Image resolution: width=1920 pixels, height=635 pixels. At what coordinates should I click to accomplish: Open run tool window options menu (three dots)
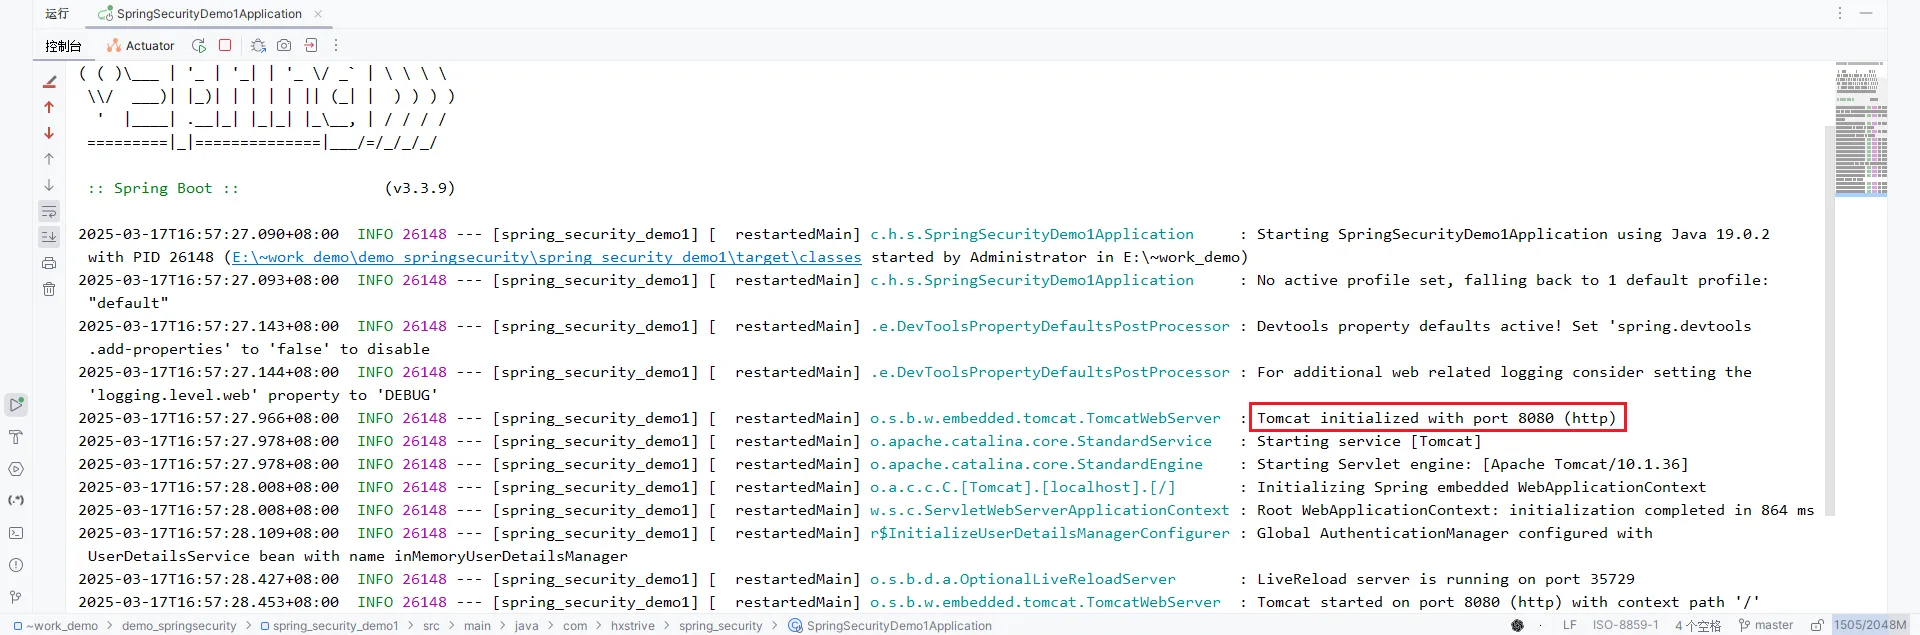(1840, 13)
